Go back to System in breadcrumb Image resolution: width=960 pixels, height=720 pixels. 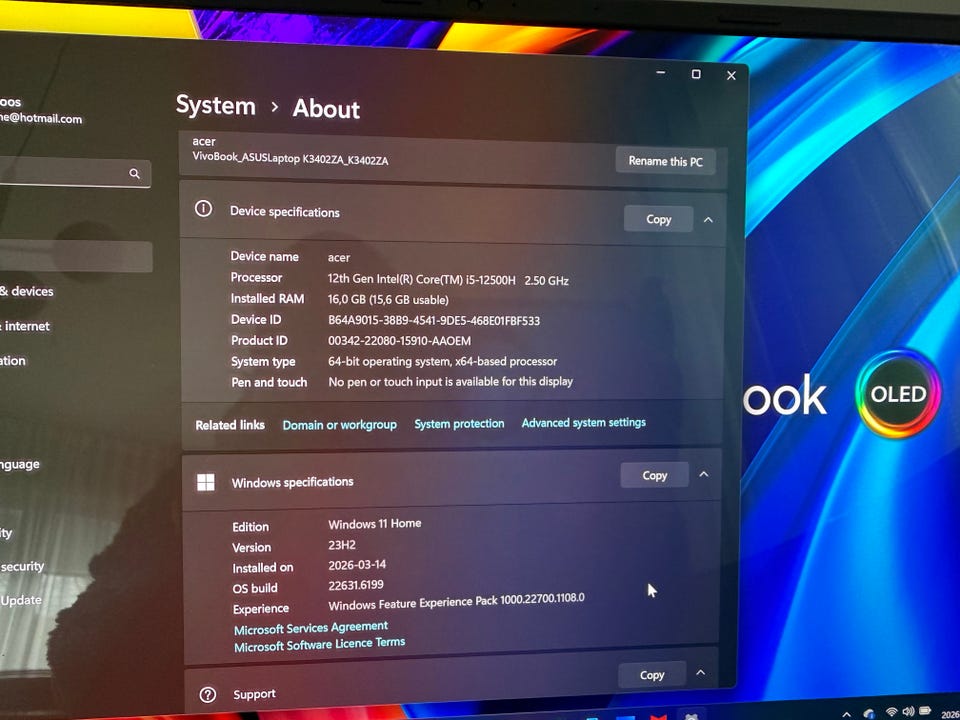point(216,105)
